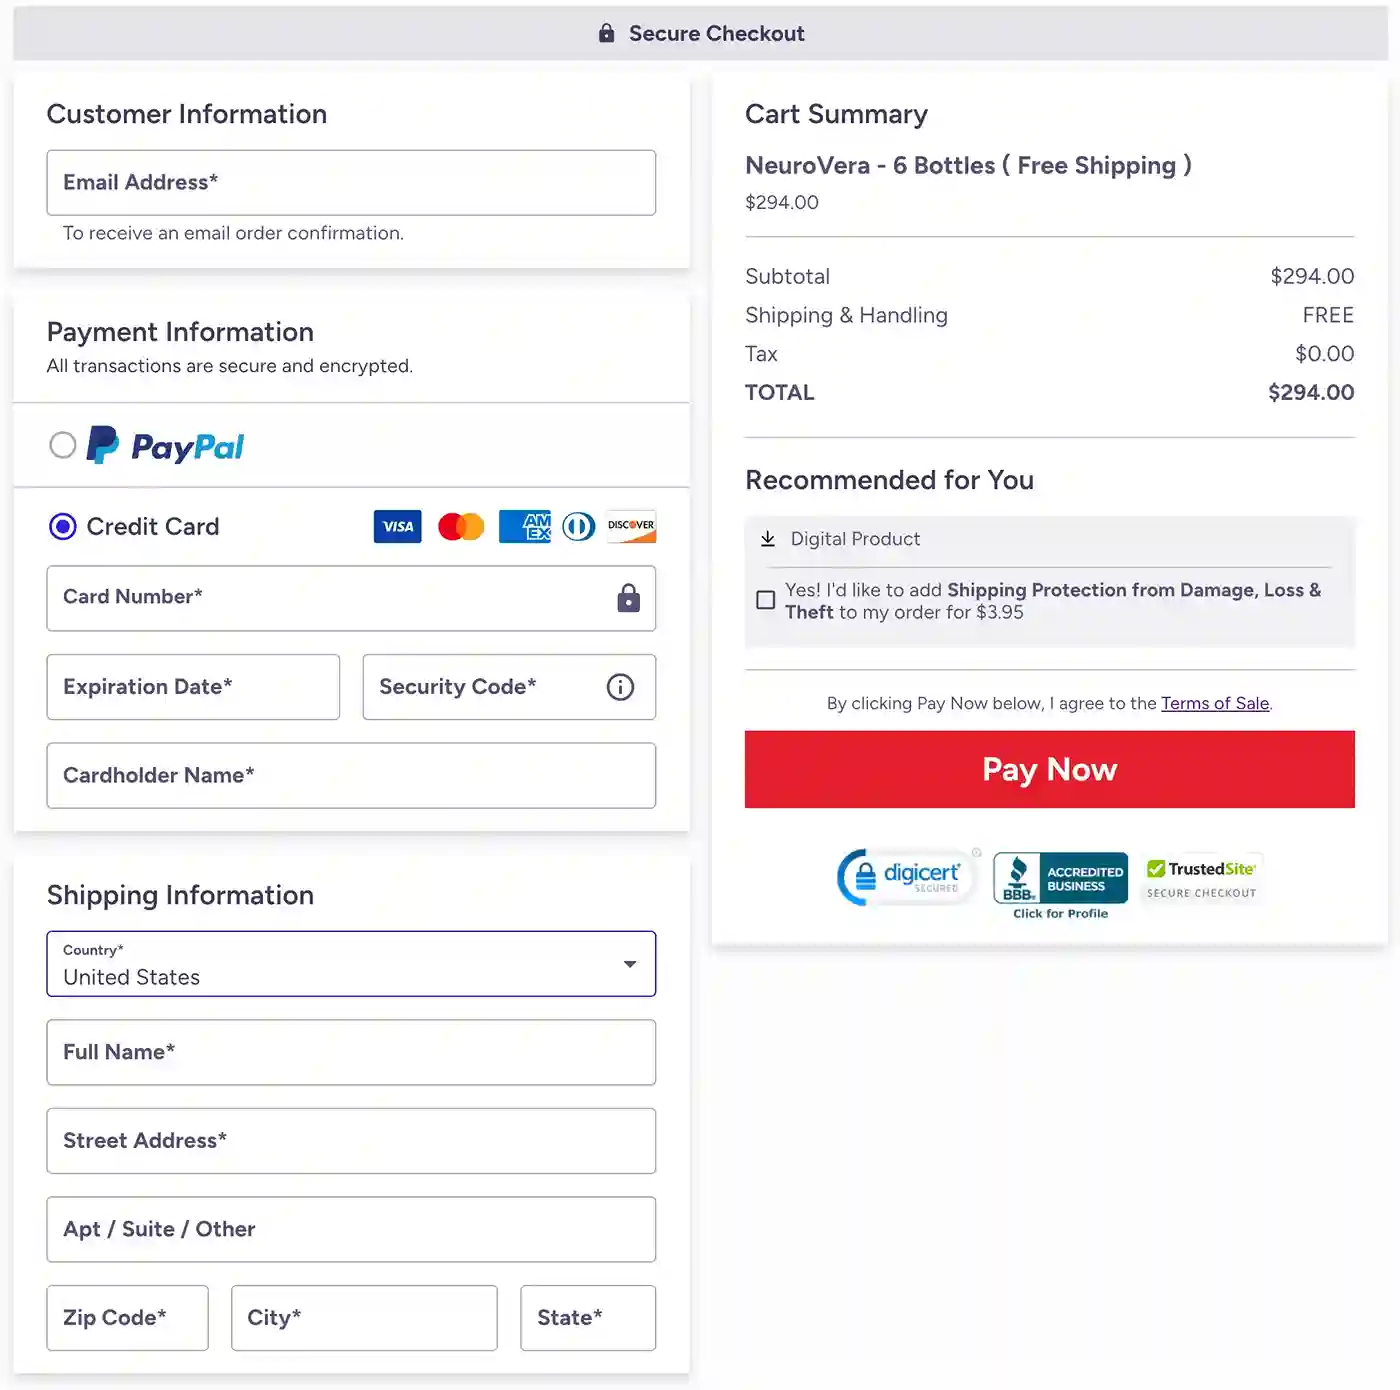
Task: Click the Secure Checkout lock icon
Action: (x=606, y=33)
